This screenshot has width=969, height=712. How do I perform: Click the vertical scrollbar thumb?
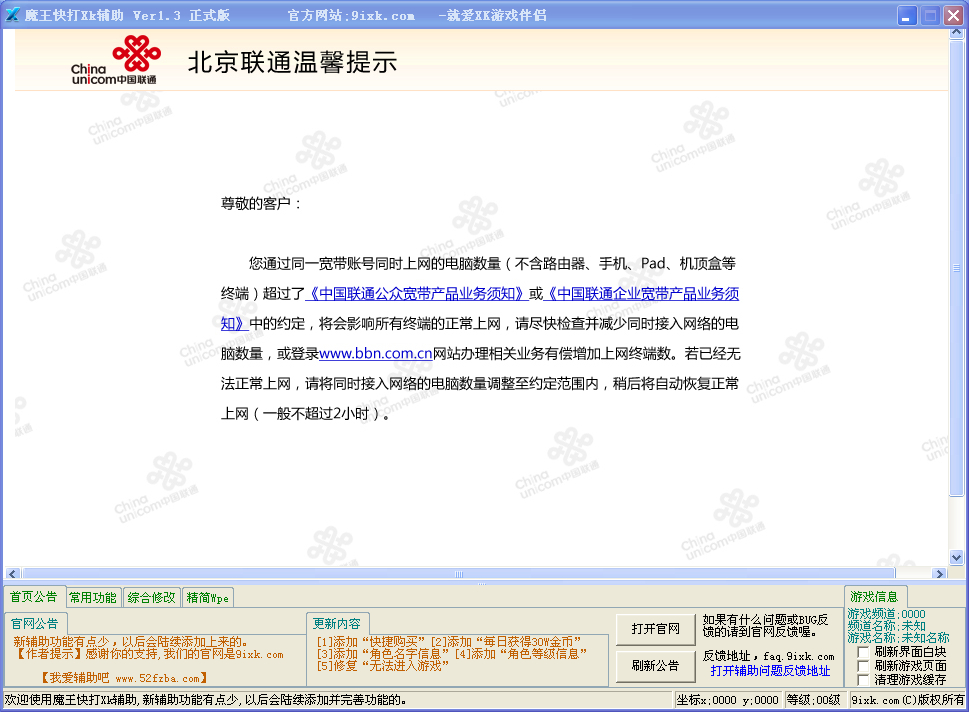pos(957,268)
